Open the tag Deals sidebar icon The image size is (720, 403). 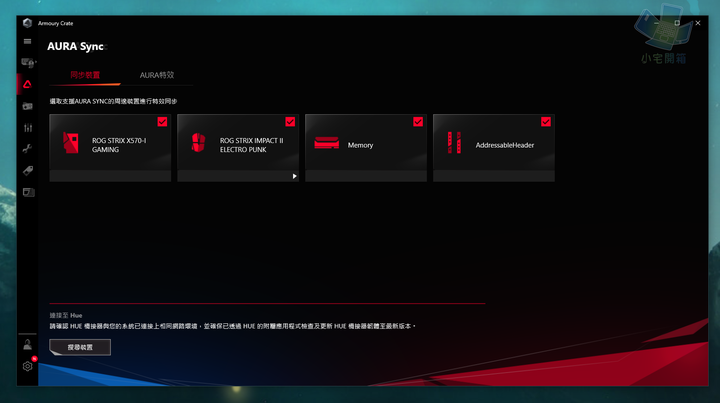coord(28,171)
